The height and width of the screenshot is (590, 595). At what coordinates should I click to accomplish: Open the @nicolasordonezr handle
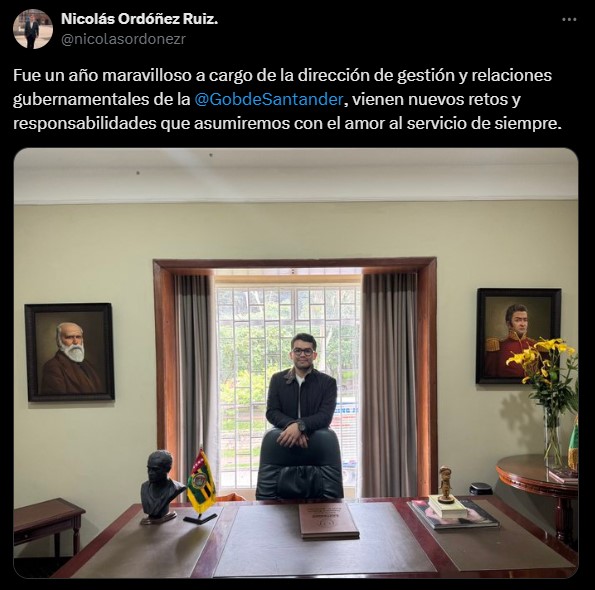[x=123, y=39]
